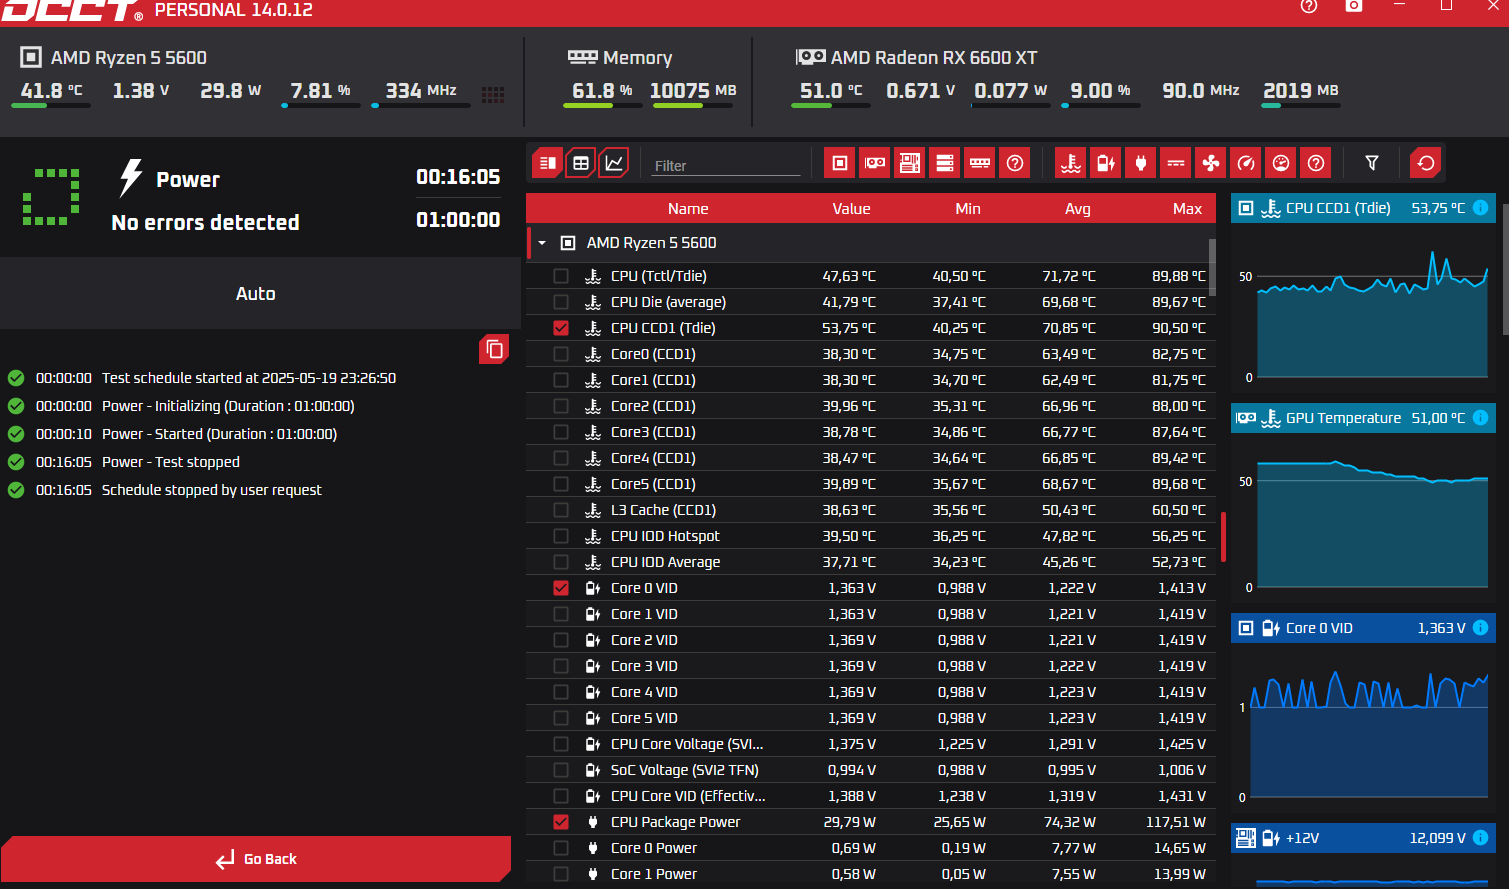This screenshot has height=889, width=1509.
Task: Uncheck the Core 0 VID checkbox
Action: 561,588
